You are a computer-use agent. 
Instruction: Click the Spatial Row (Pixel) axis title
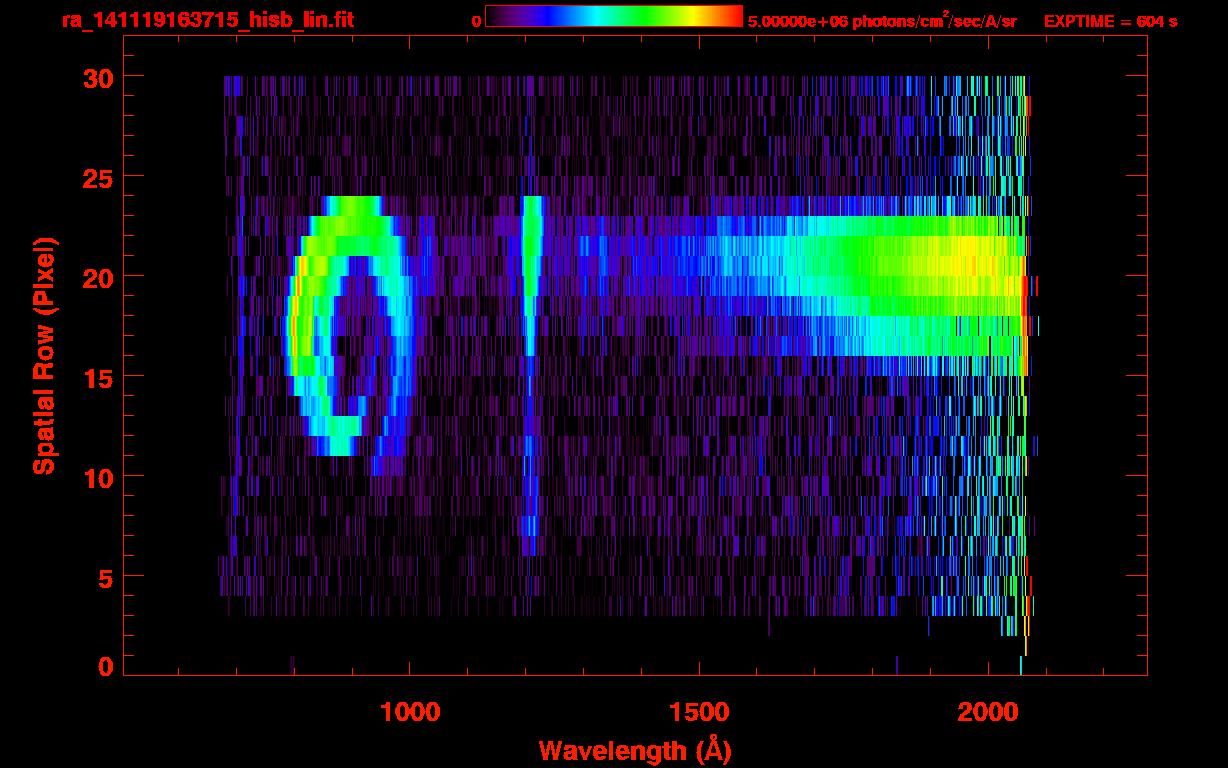tap(44, 356)
